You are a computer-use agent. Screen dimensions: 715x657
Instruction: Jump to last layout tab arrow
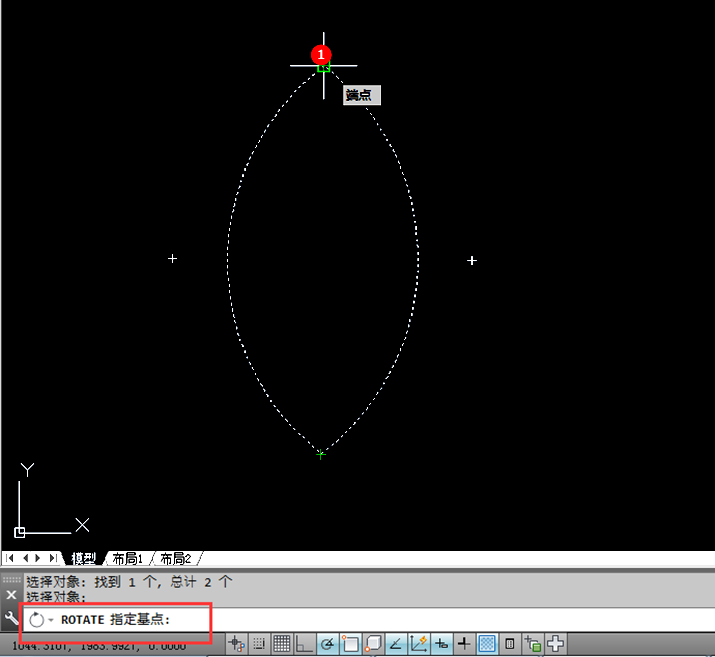click(x=53, y=558)
